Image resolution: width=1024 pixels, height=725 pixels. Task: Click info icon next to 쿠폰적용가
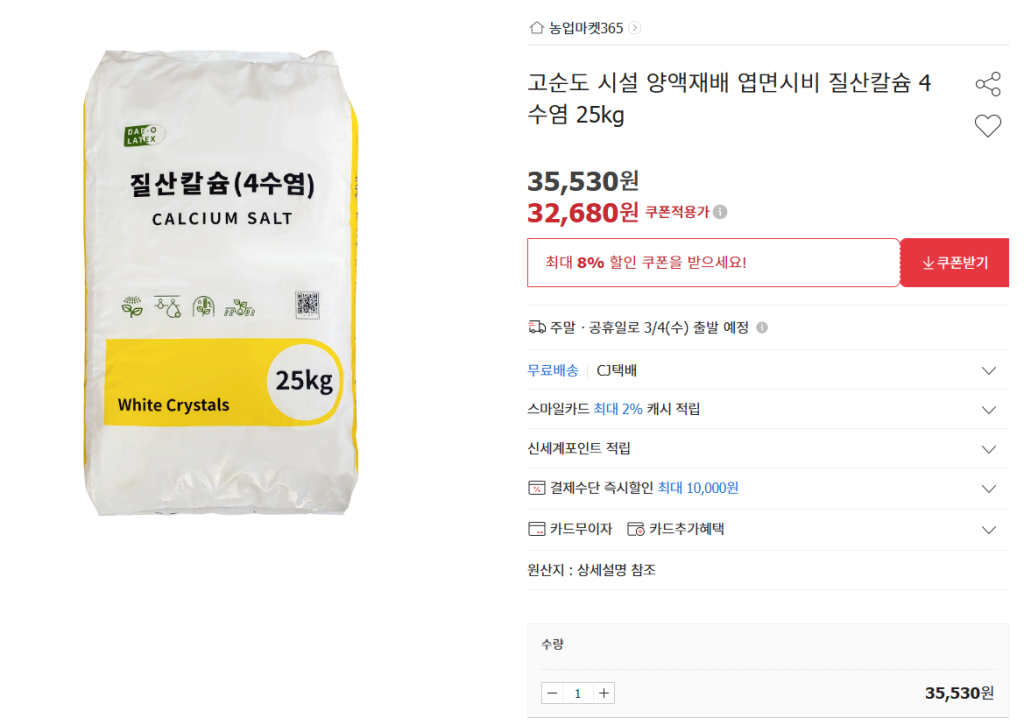(721, 212)
